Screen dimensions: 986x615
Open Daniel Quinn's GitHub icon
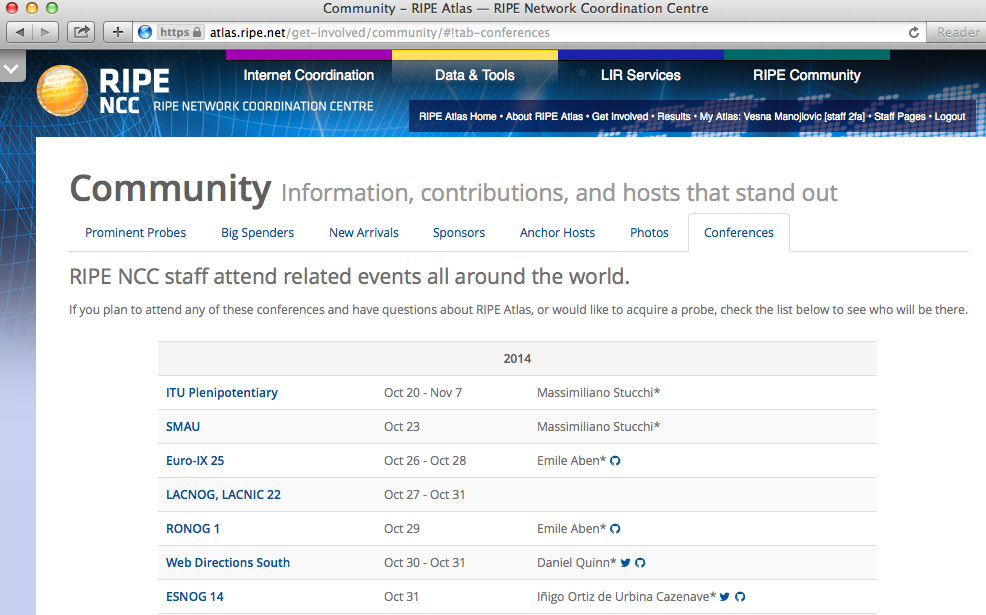point(640,563)
